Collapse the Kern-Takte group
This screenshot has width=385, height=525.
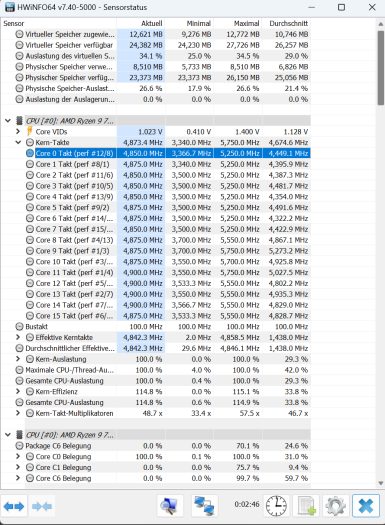coord(18,142)
